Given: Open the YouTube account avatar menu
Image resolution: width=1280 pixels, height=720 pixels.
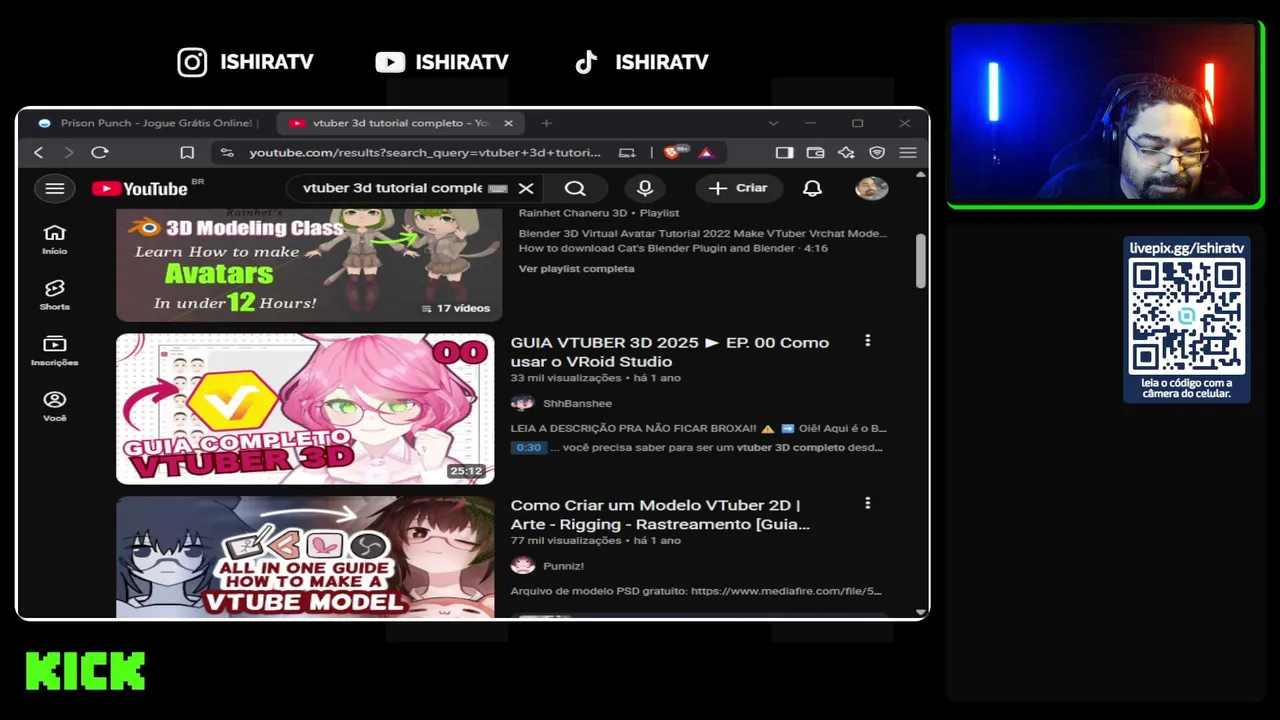Looking at the screenshot, I should [x=872, y=188].
